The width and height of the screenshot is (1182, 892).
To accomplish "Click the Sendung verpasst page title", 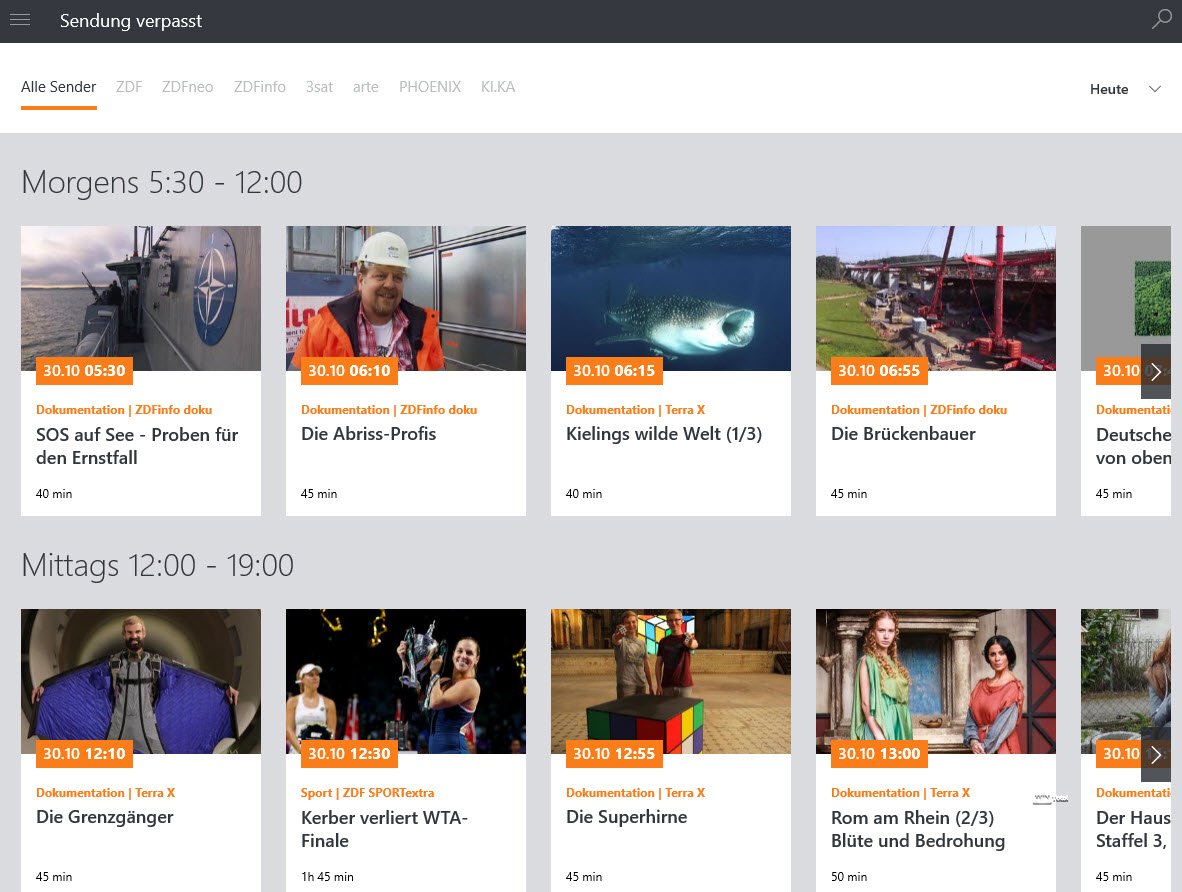I will point(131,21).
